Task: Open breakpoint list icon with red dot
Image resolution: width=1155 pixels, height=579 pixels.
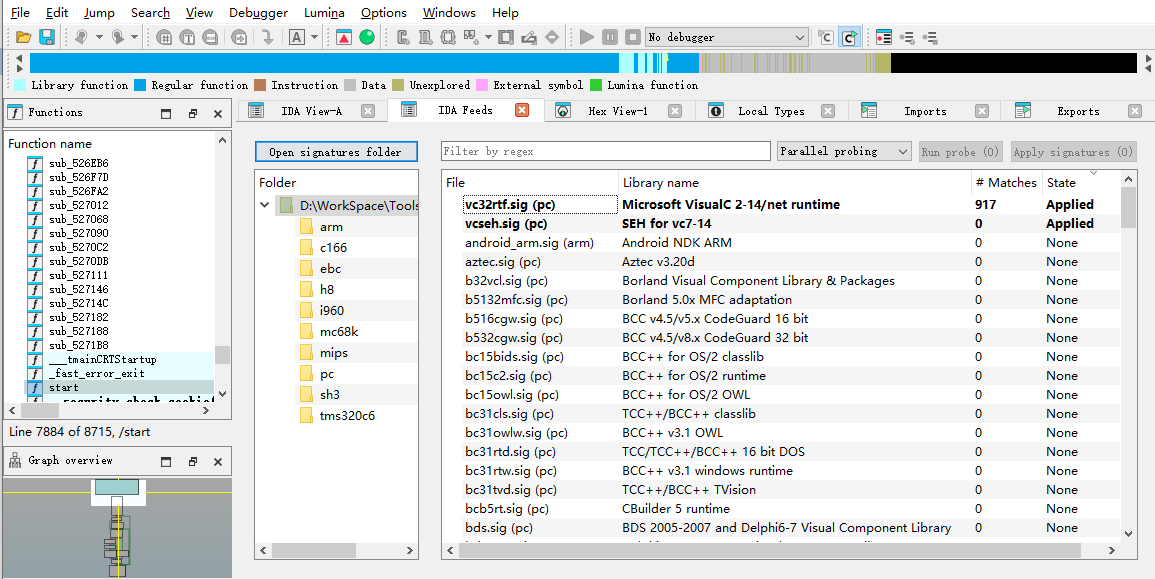Action: point(885,37)
